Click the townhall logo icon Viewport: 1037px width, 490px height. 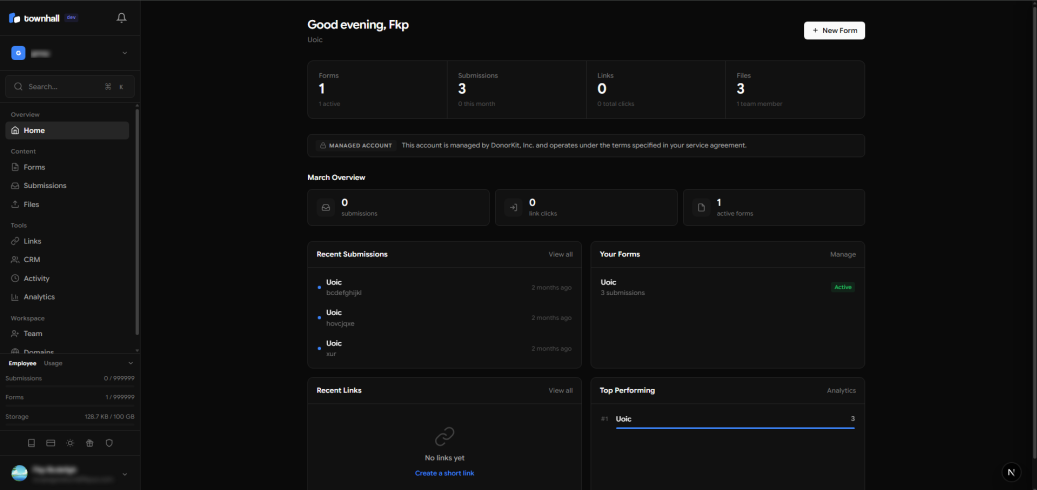pos(15,19)
